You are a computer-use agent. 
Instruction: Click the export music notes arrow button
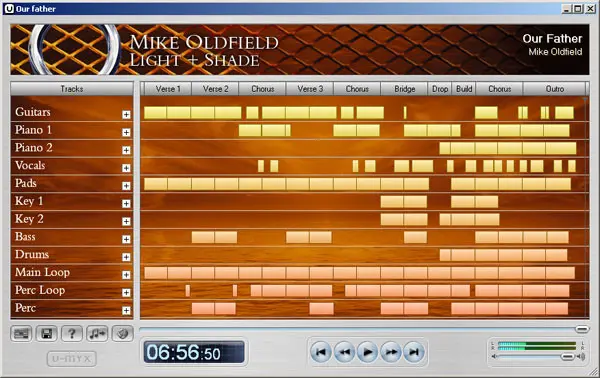(x=97, y=334)
